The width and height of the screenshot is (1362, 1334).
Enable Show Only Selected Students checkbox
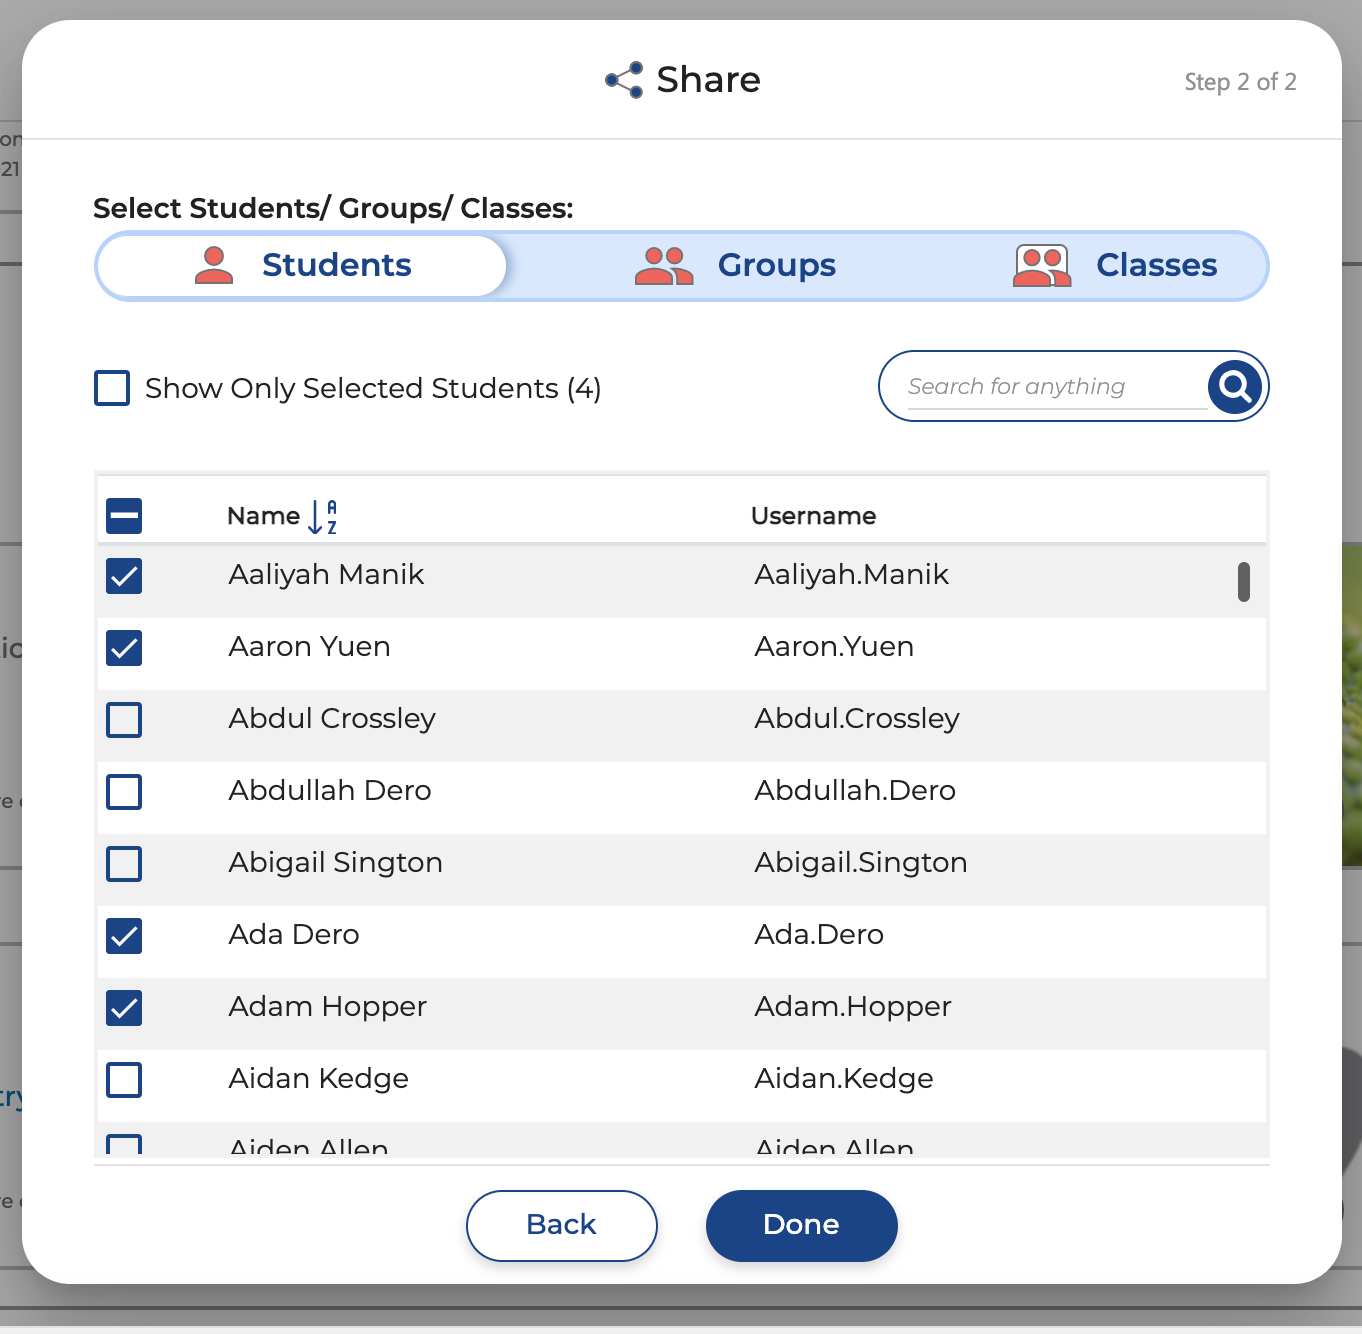click(112, 388)
